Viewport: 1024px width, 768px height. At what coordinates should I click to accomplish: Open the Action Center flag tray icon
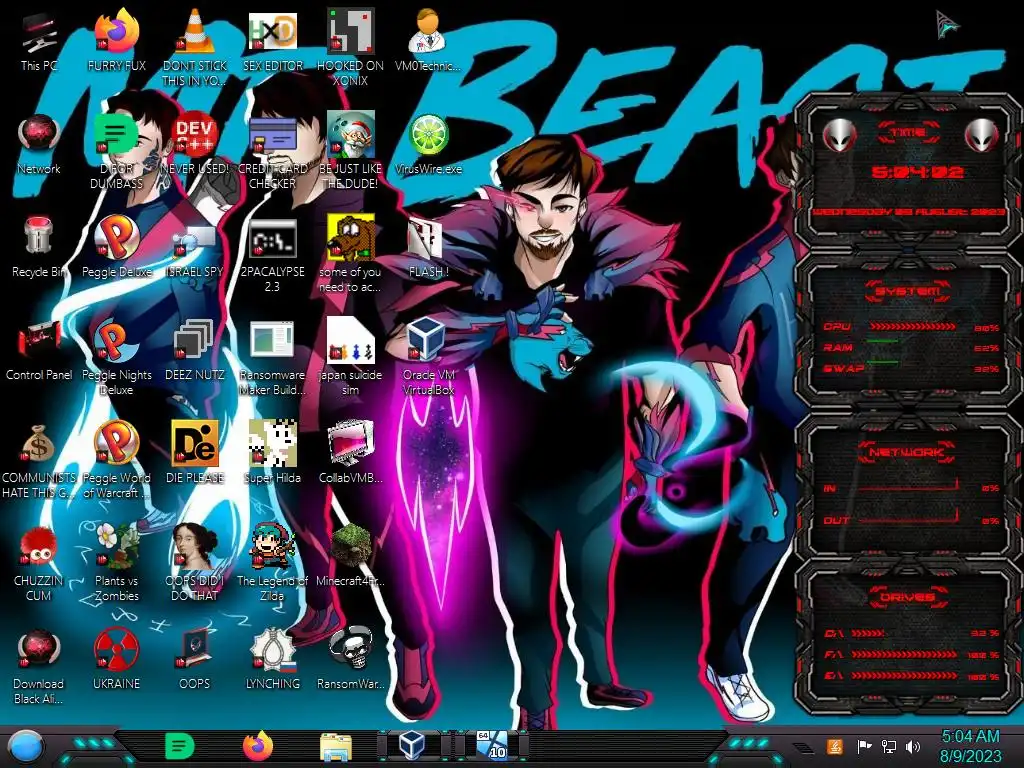[x=864, y=746]
